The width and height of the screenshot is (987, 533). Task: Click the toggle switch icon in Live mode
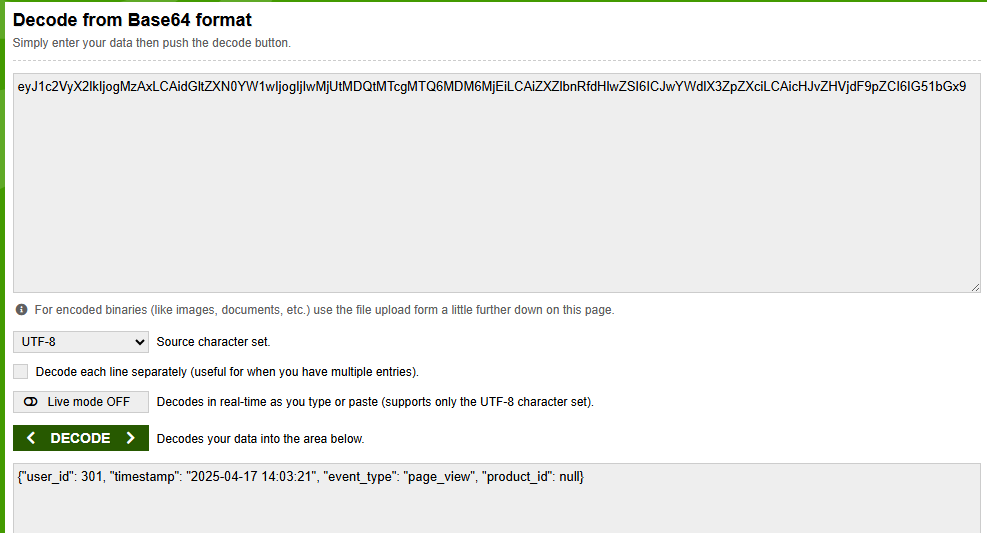[x=31, y=401]
